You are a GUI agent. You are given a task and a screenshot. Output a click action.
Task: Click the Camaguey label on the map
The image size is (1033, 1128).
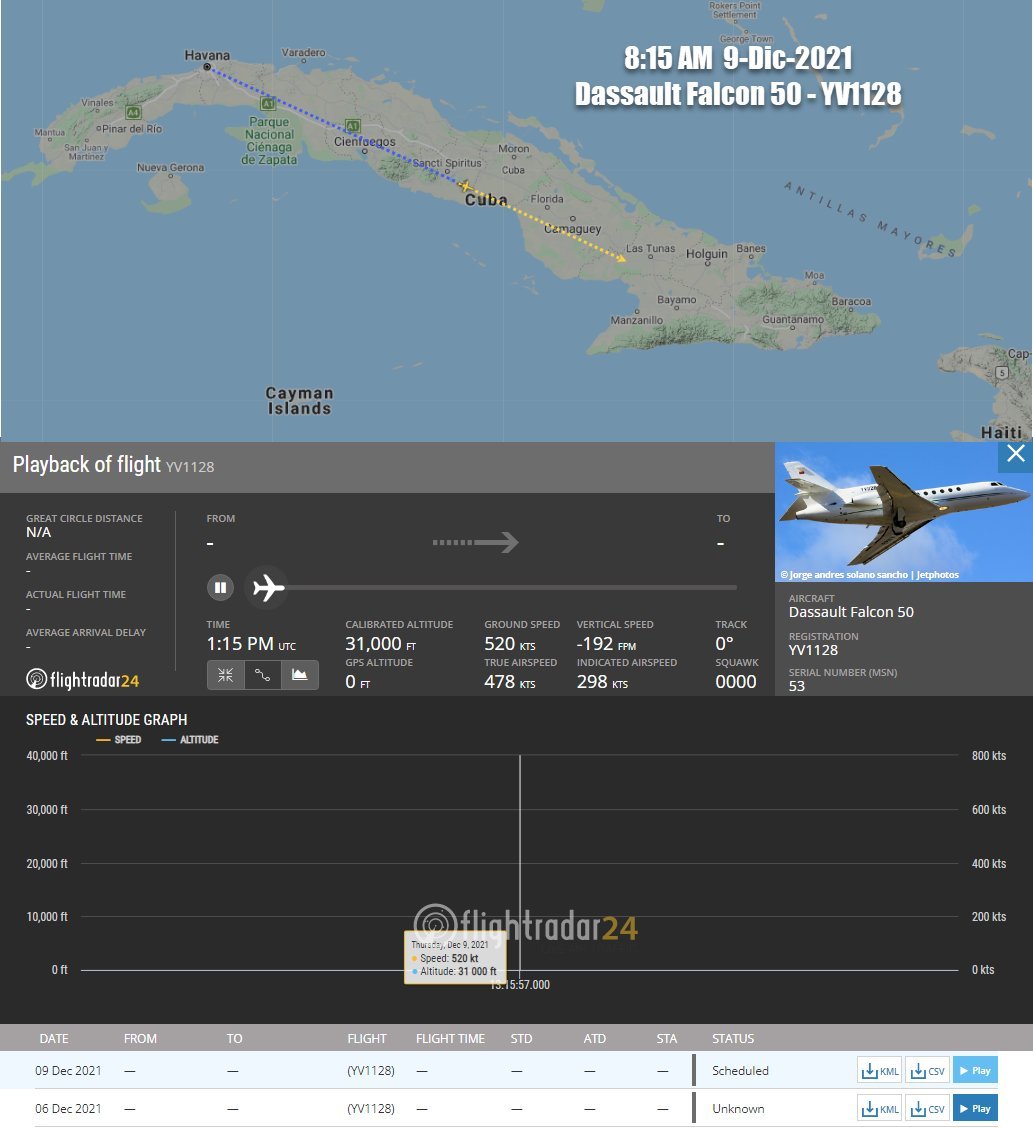pos(572,229)
